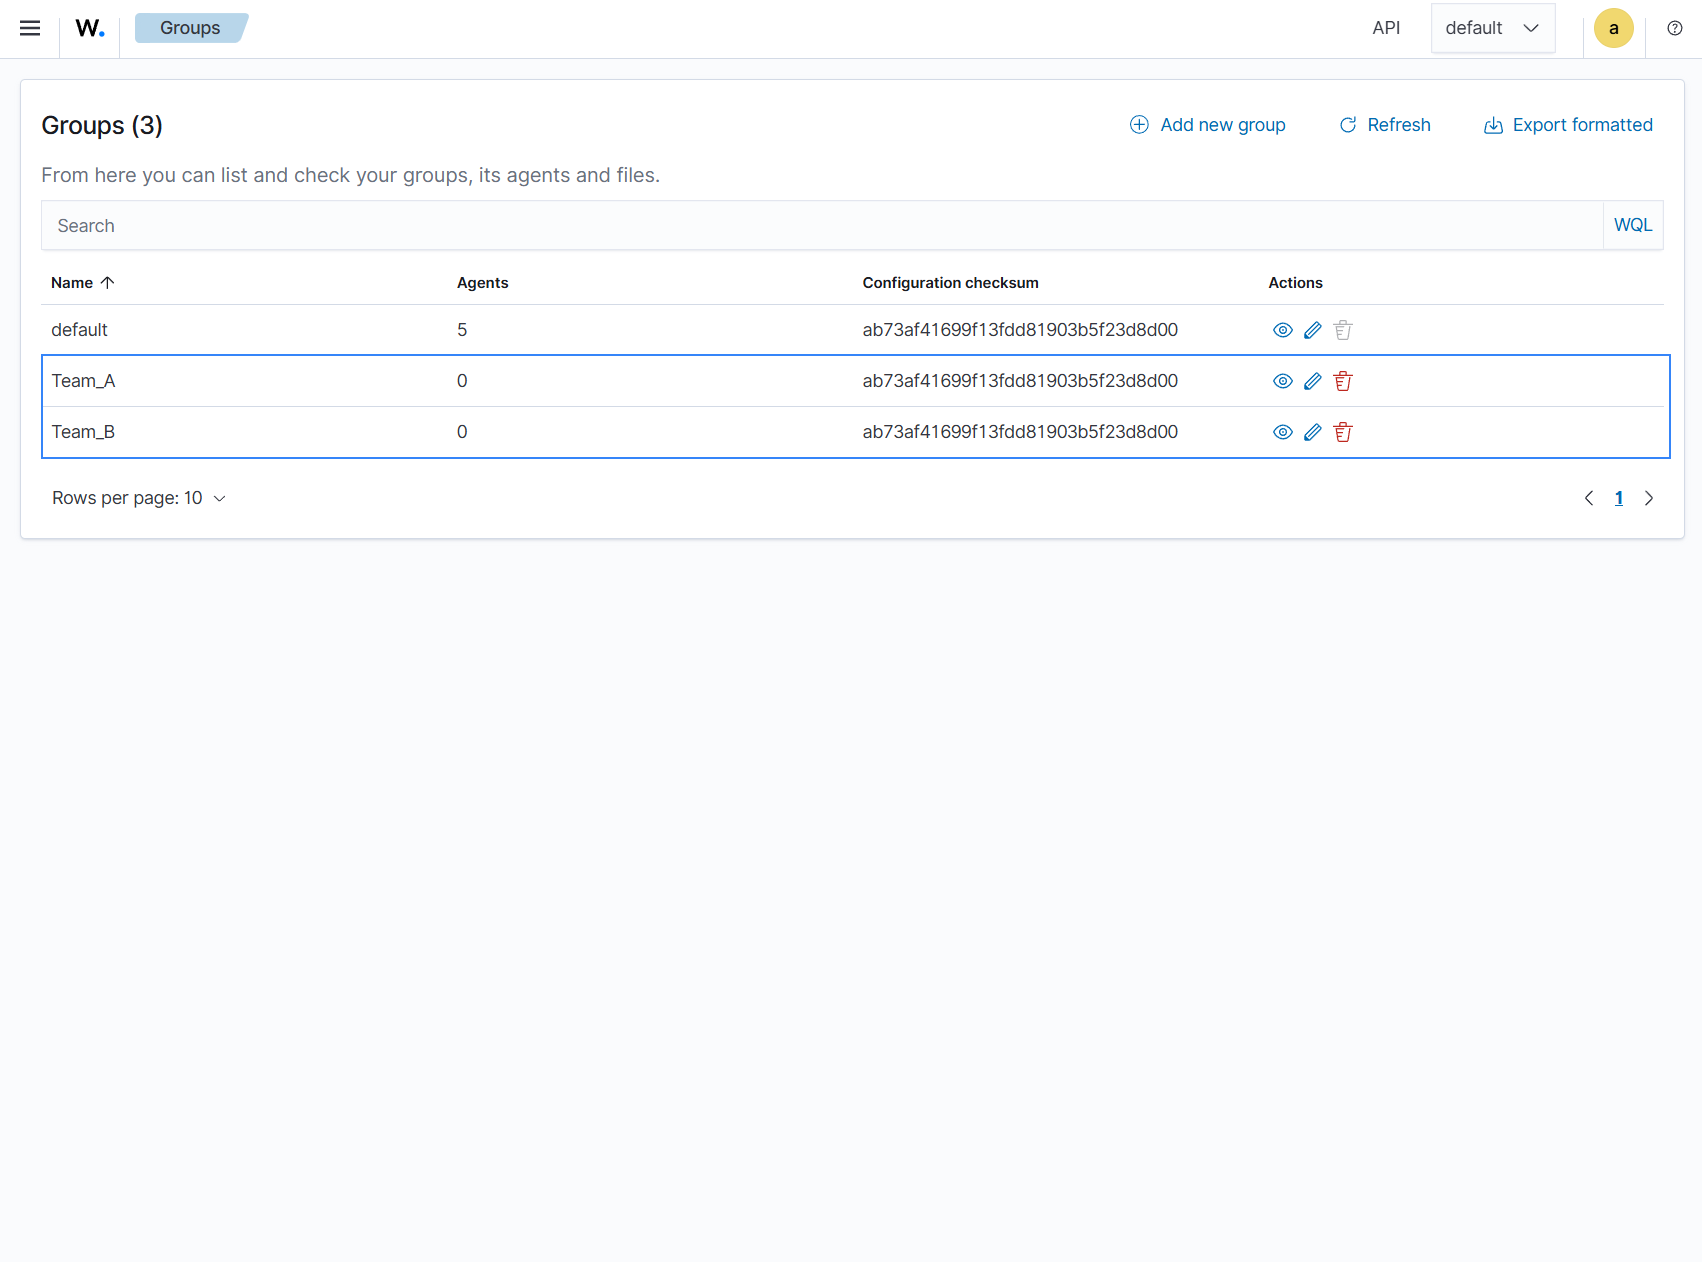The height and width of the screenshot is (1262, 1702).
Task: Export formatted groups list
Action: tap(1567, 124)
